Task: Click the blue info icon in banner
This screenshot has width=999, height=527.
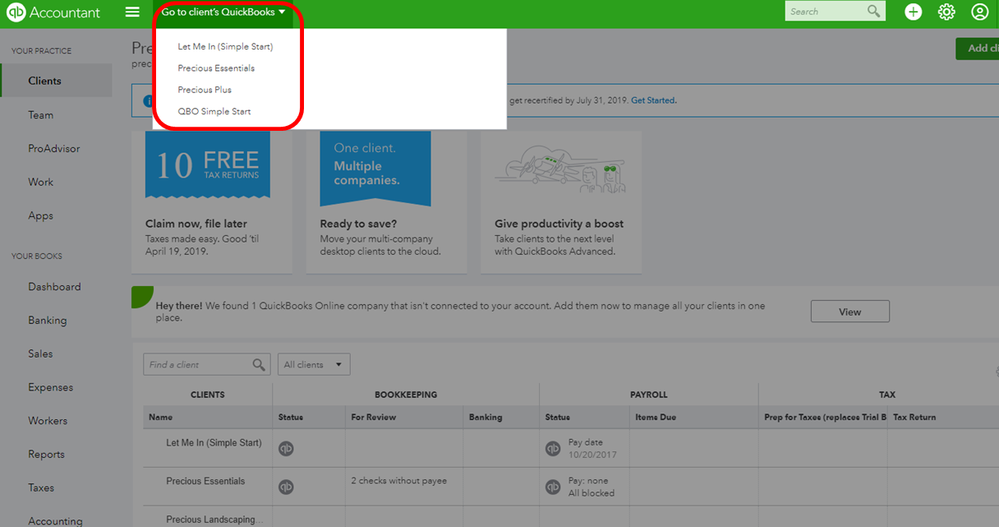Action: (x=148, y=101)
